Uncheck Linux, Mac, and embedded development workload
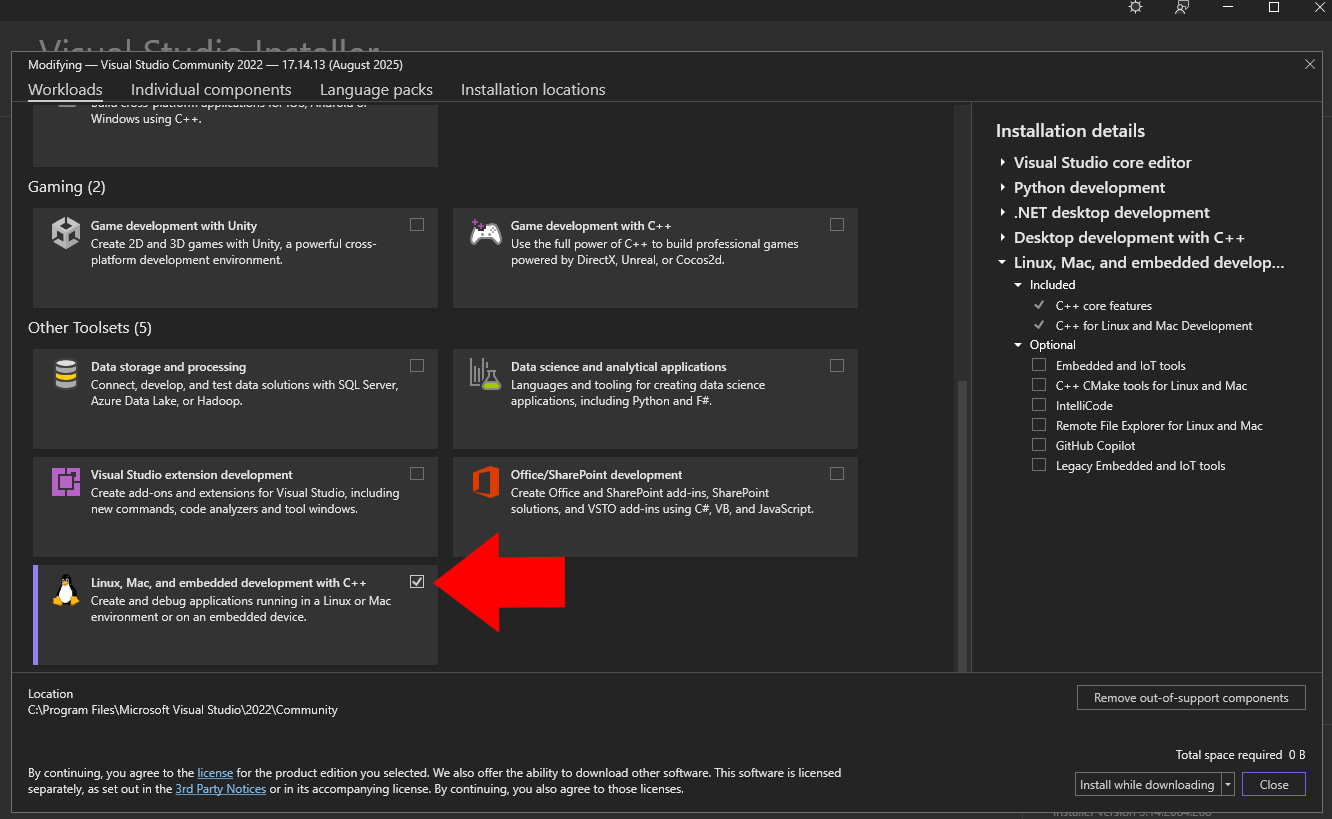 [x=417, y=581]
